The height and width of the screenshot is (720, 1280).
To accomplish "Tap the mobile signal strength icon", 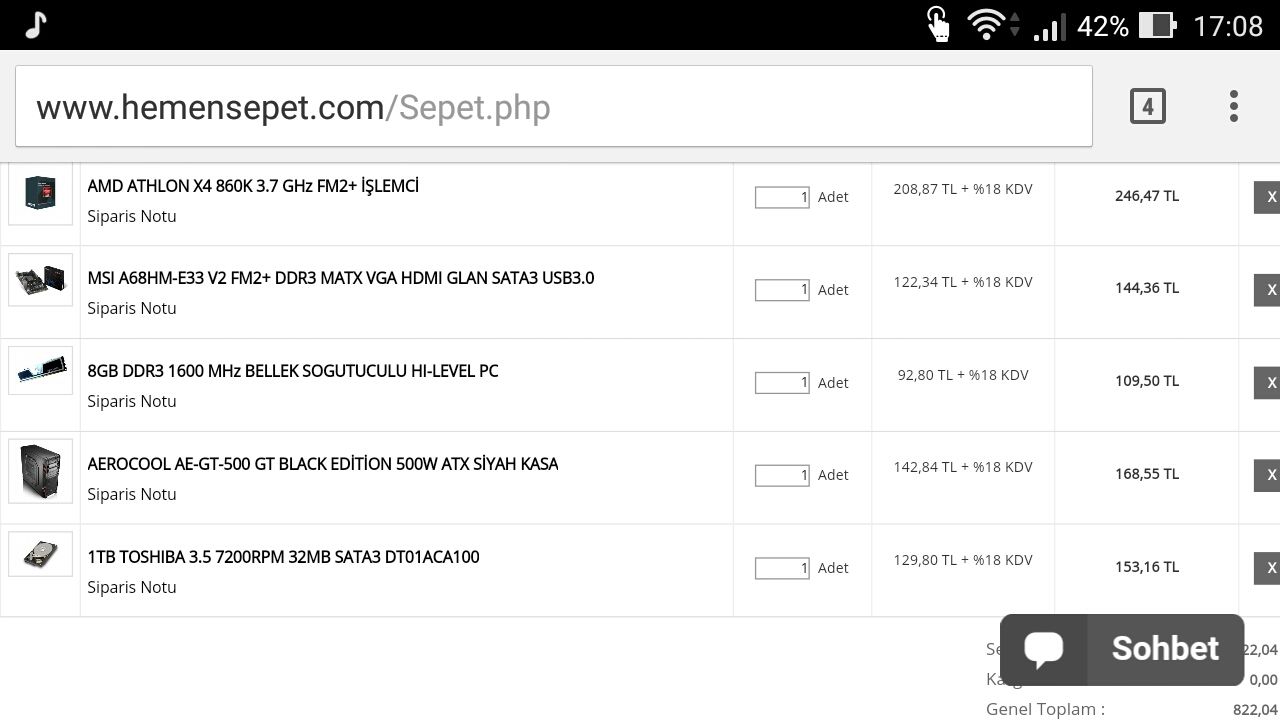I will 1048,25.
